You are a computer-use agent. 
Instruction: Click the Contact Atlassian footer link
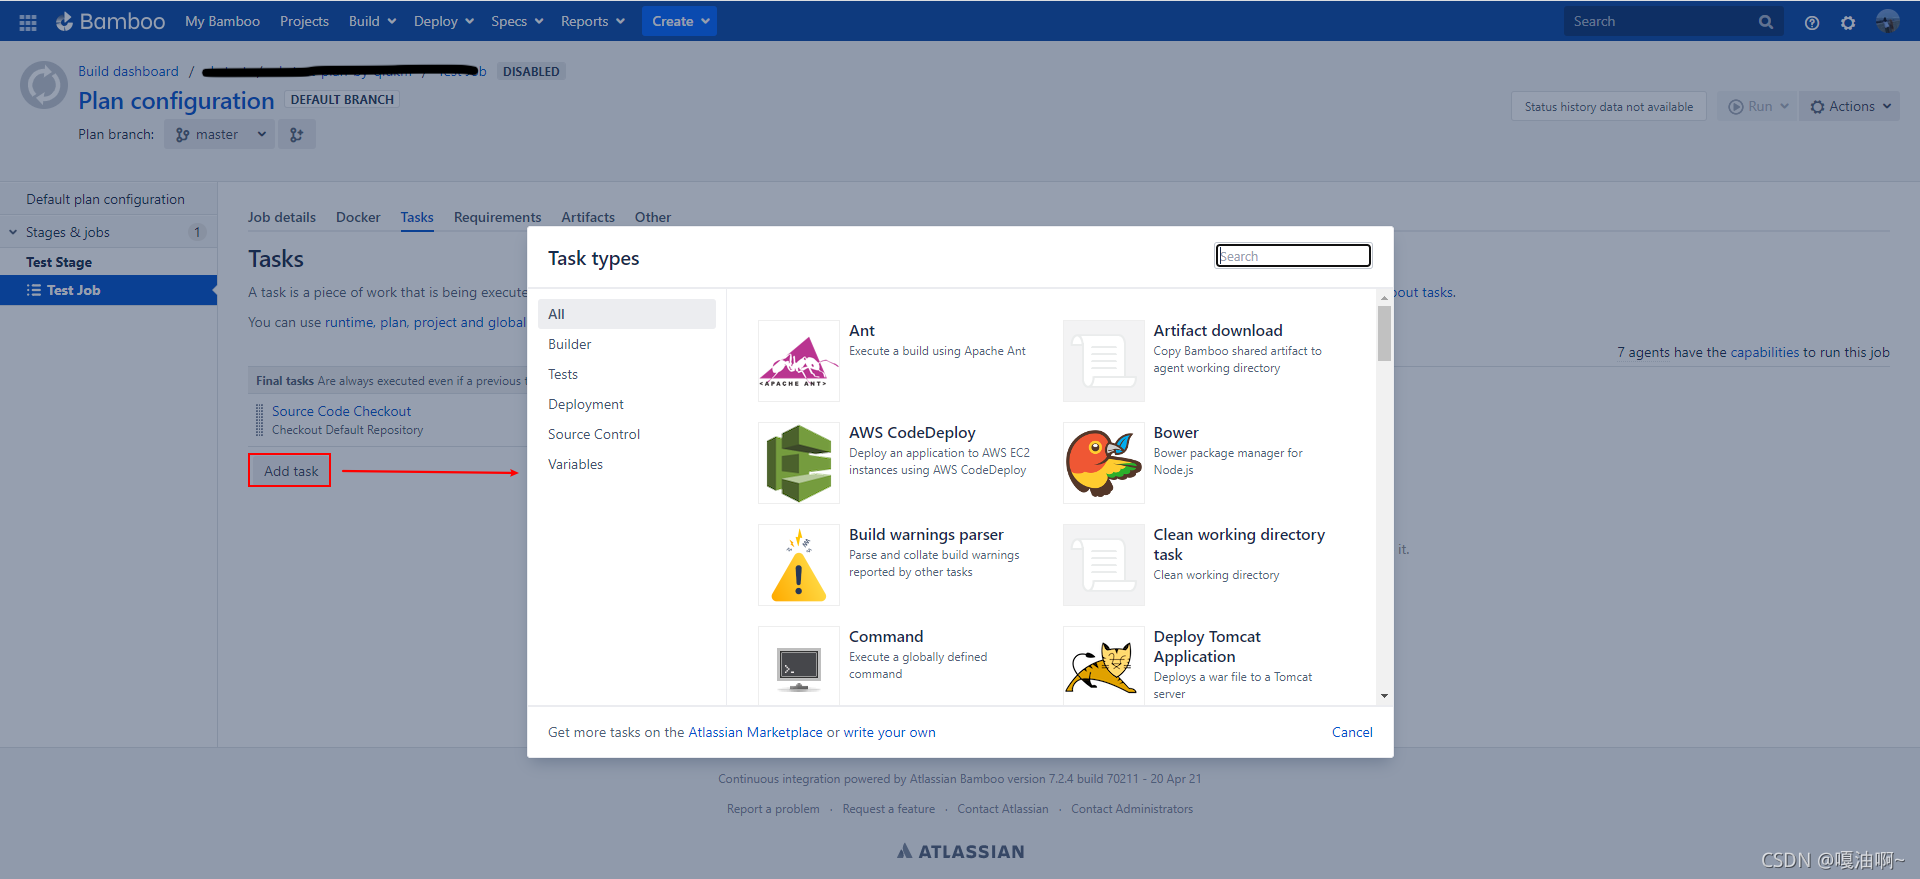pos(1002,809)
